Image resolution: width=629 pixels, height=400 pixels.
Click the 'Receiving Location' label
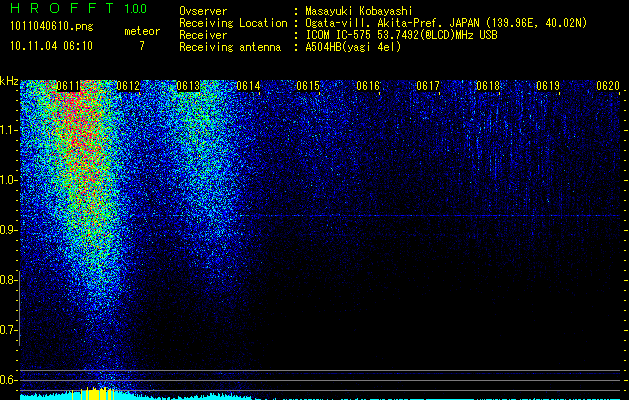[233, 23]
